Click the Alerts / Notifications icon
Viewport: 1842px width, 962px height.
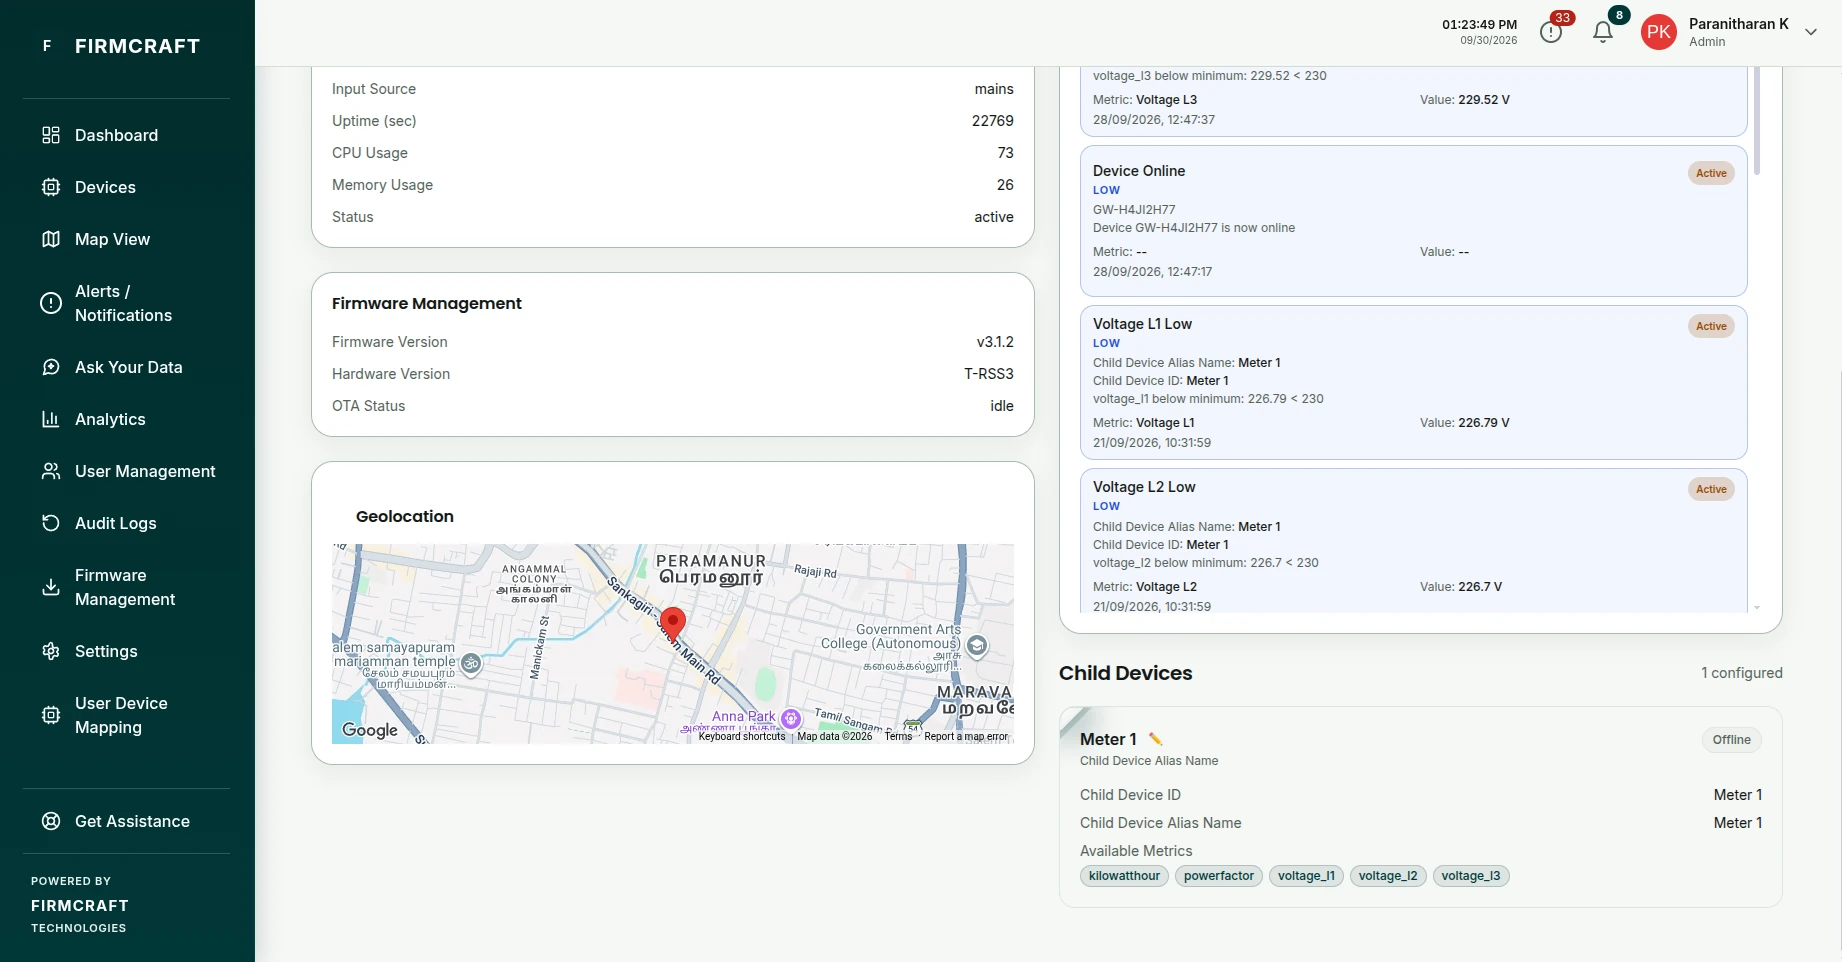[x=51, y=303]
